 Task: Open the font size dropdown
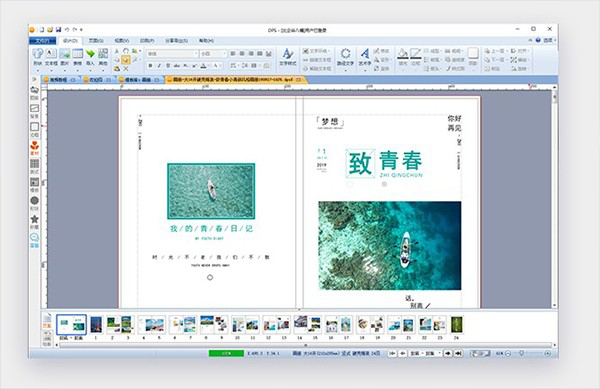[224, 54]
